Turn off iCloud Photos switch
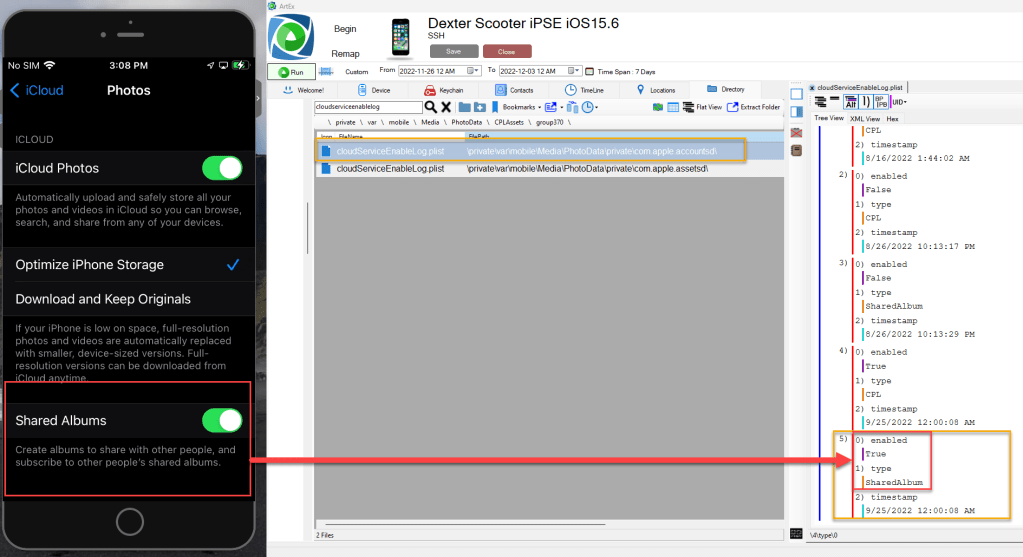Image resolution: width=1023 pixels, height=557 pixels. (x=222, y=168)
